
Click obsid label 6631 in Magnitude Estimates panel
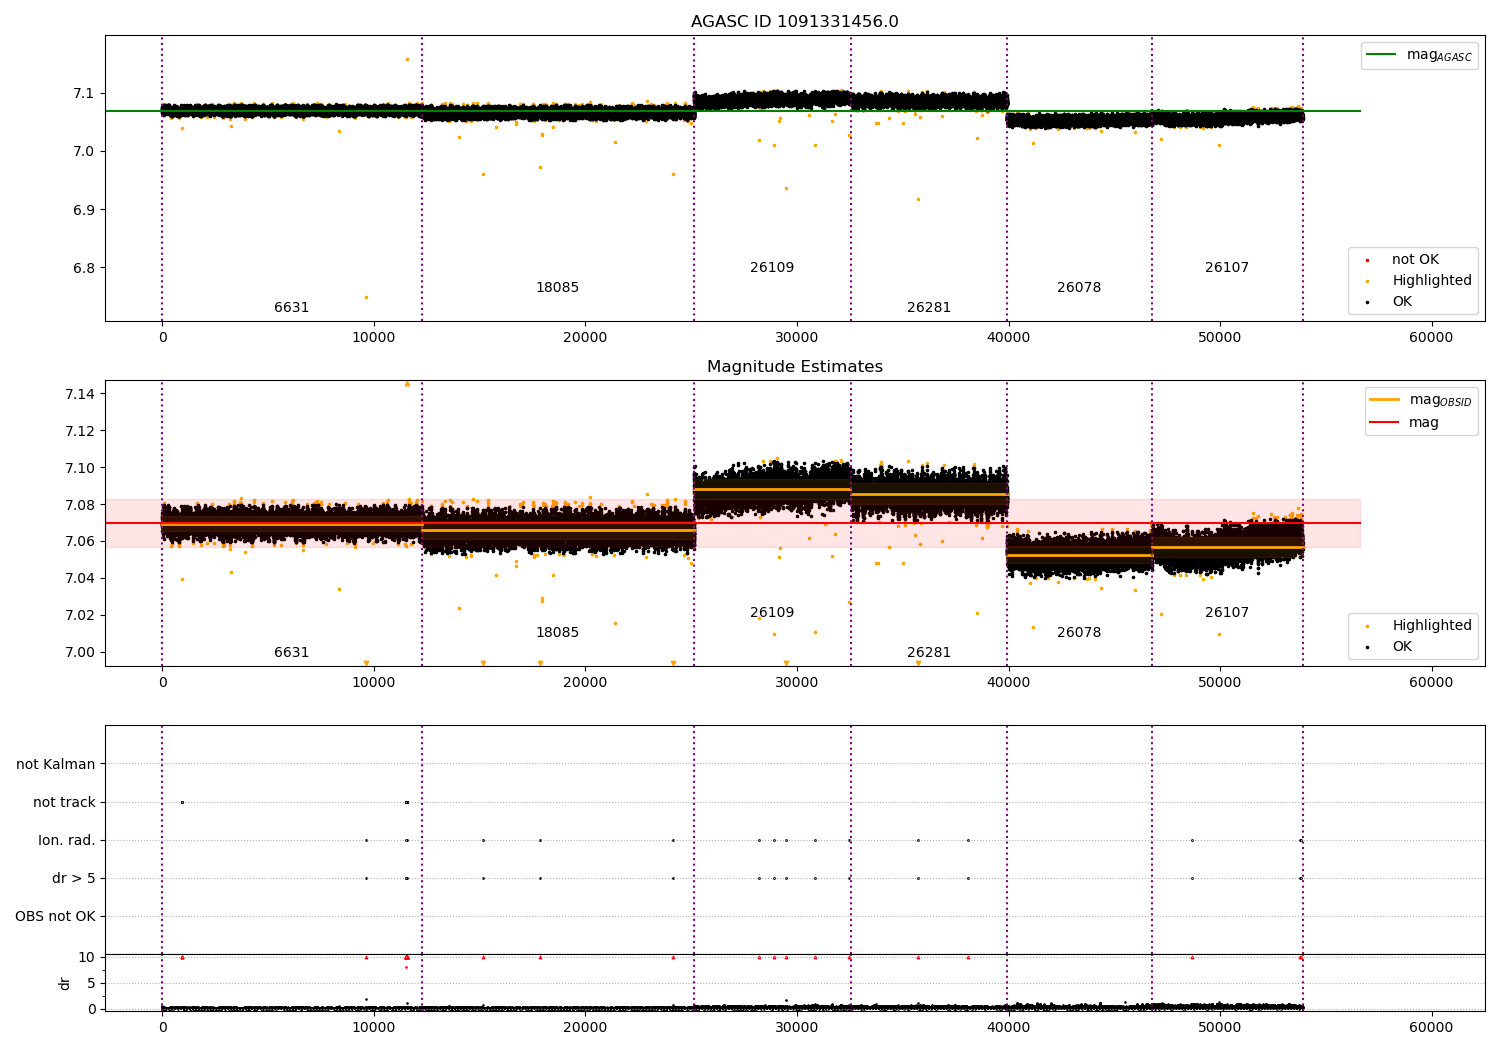pos(291,653)
